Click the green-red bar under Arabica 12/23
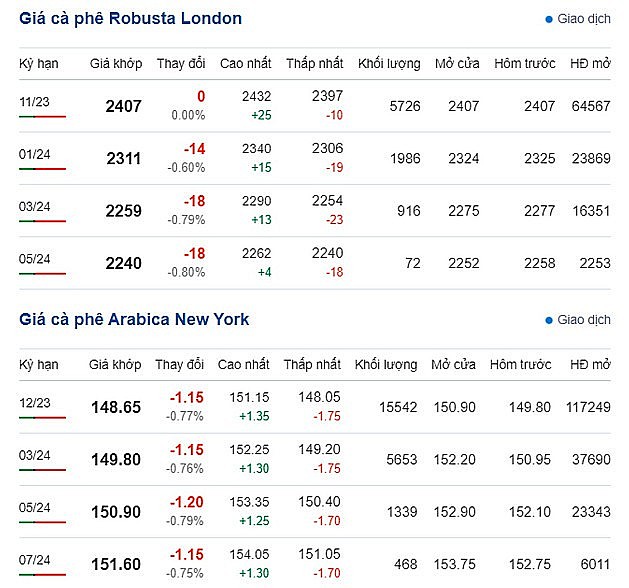This screenshot has width=629, height=588. [42, 417]
